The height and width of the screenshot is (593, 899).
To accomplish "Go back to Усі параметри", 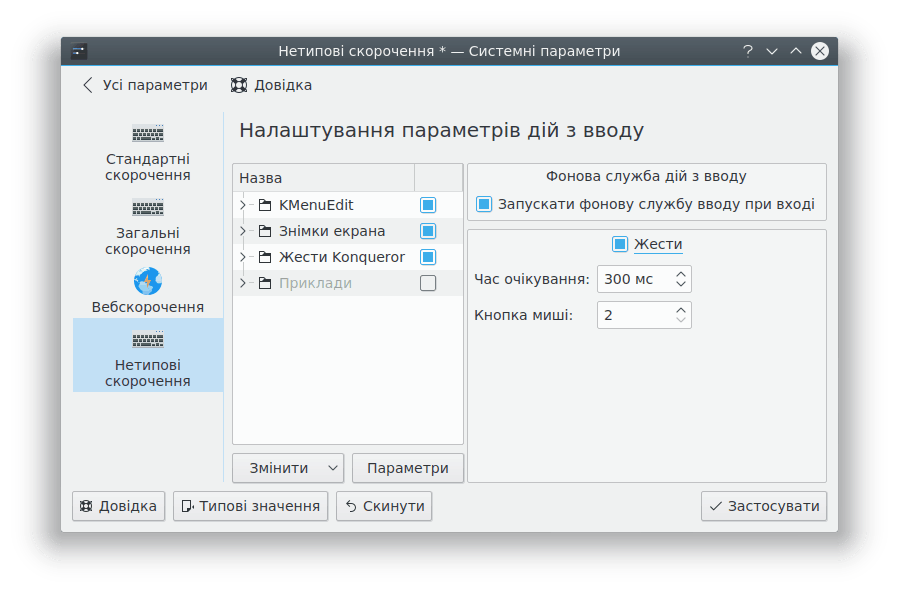I will [145, 85].
